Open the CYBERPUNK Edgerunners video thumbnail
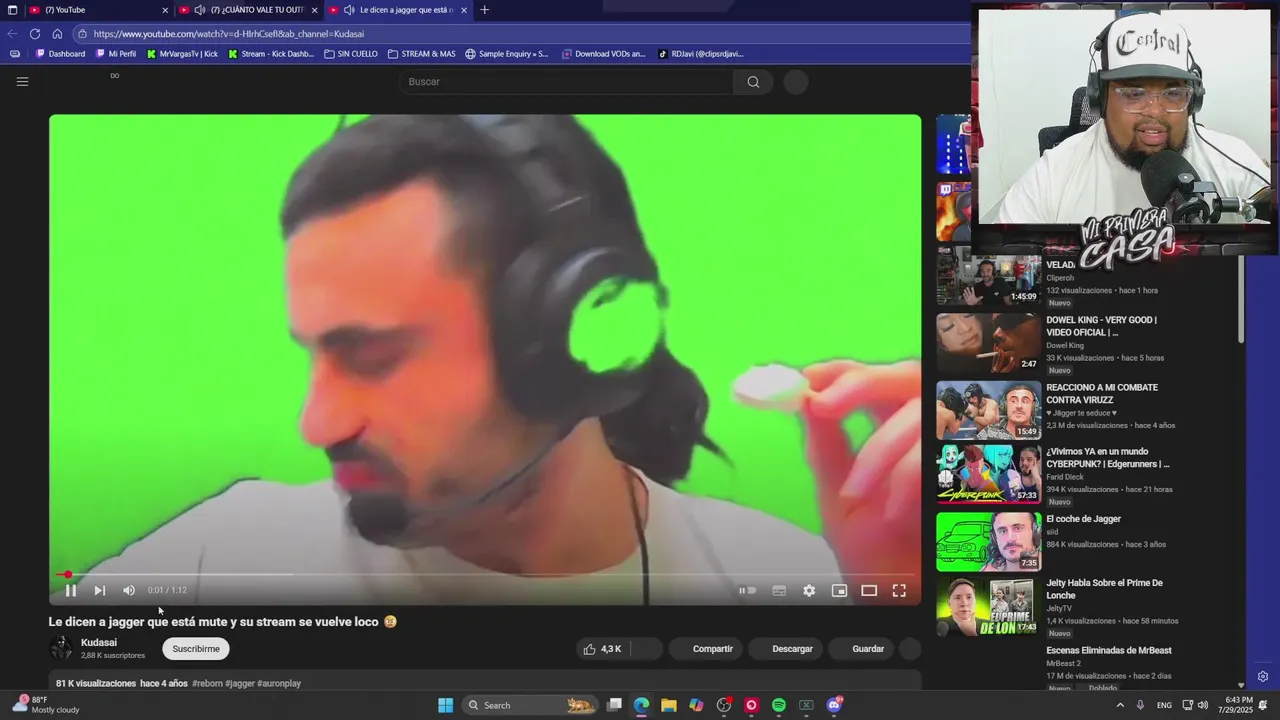This screenshot has height=720, width=1280. [988, 474]
